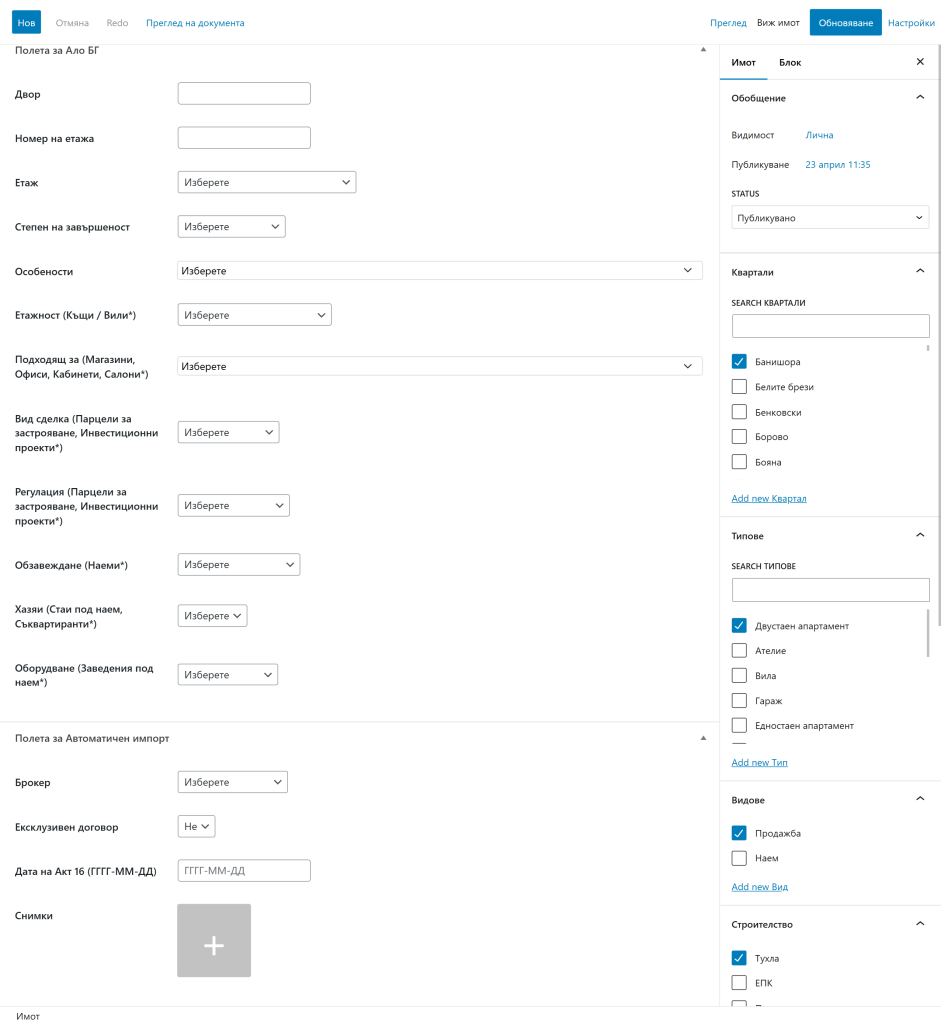Viewport: 941px width, 1024px height.
Task: Select the Имот sidebar tab
Action: pos(743,63)
